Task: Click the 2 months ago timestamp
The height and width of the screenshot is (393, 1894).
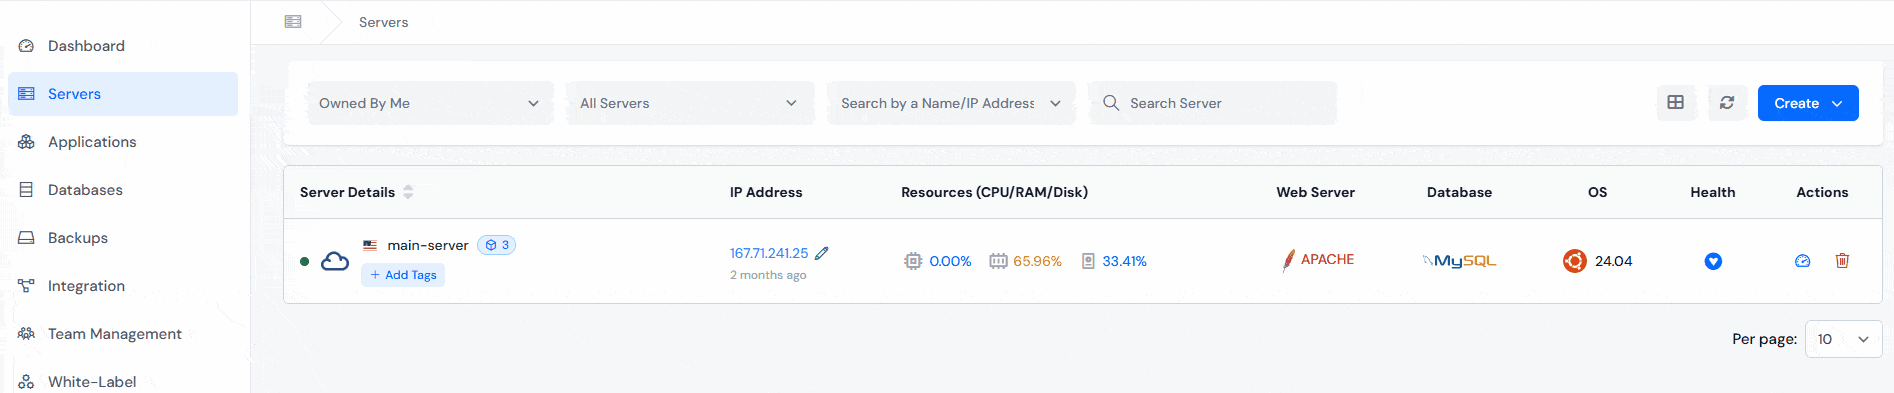Action: [x=768, y=275]
